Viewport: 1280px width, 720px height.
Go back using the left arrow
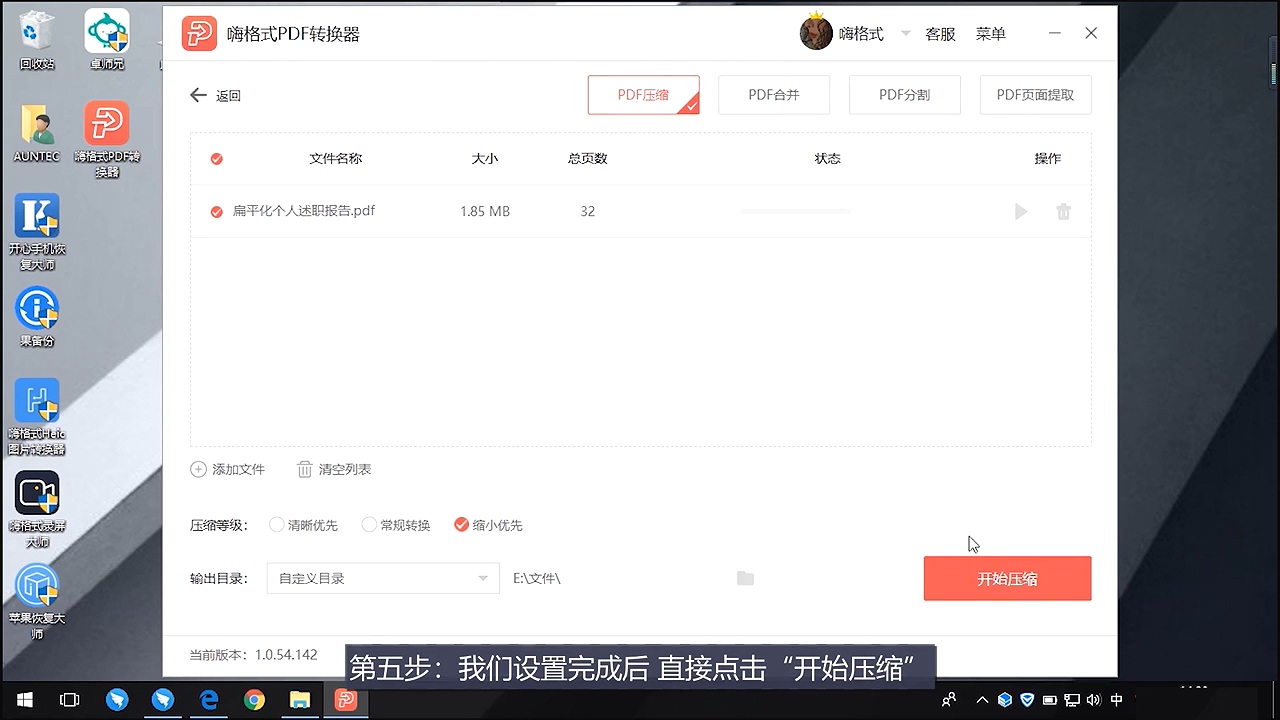[x=198, y=94]
